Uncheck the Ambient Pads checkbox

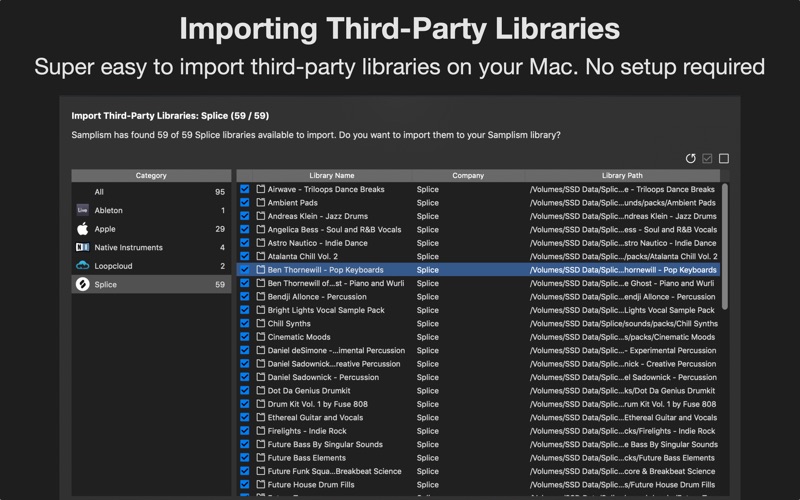(x=245, y=203)
